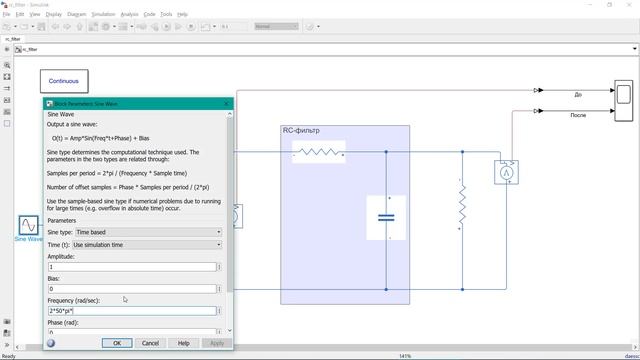
Task: Open the simulation mode Normal dropdown
Action: pos(276,27)
